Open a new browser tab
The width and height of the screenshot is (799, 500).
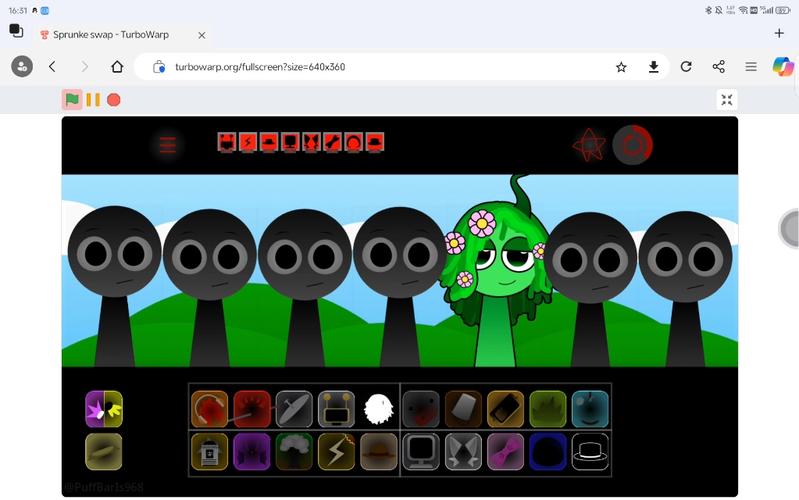click(779, 33)
